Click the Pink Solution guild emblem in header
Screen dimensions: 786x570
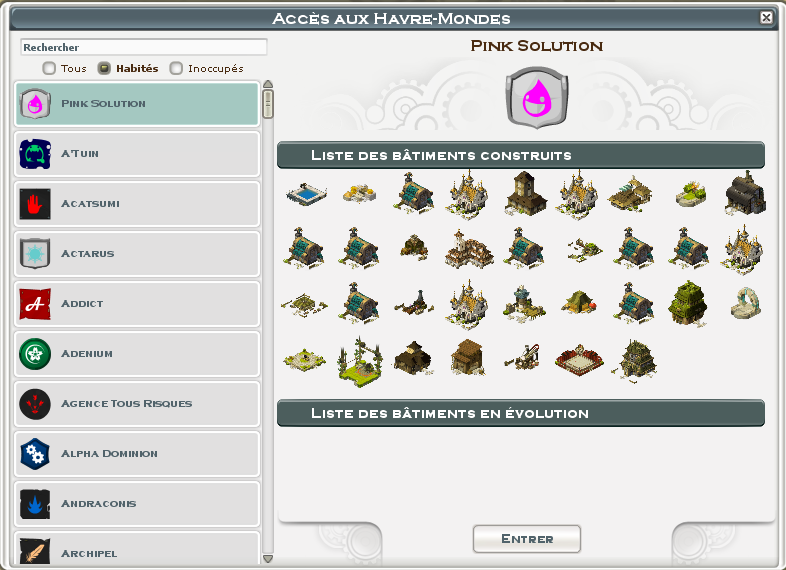click(537, 97)
